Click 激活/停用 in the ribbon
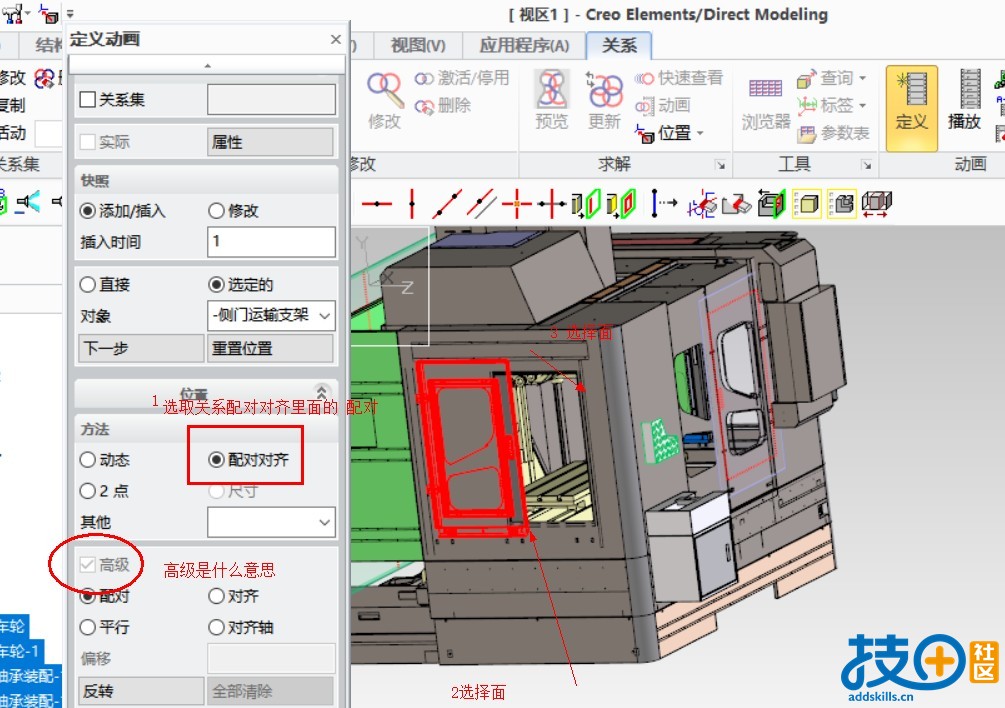The image size is (1005, 708). (461, 78)
